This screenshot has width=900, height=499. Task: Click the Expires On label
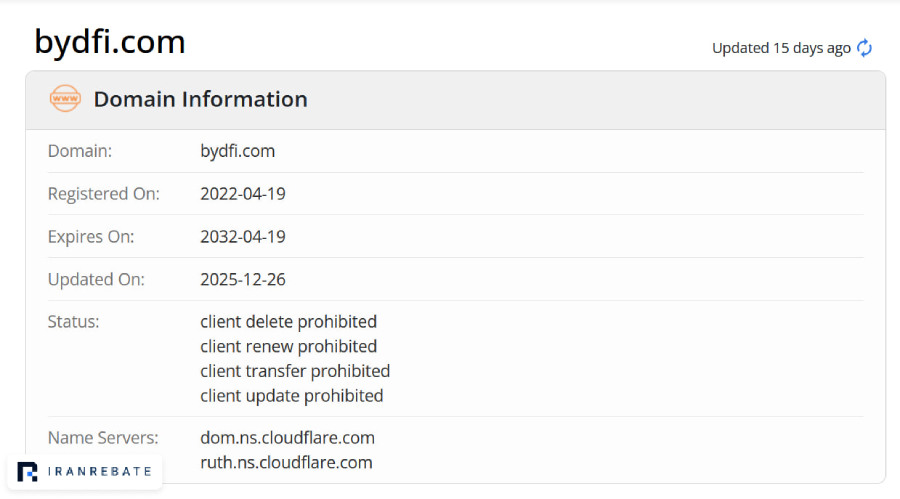point(91,237)
